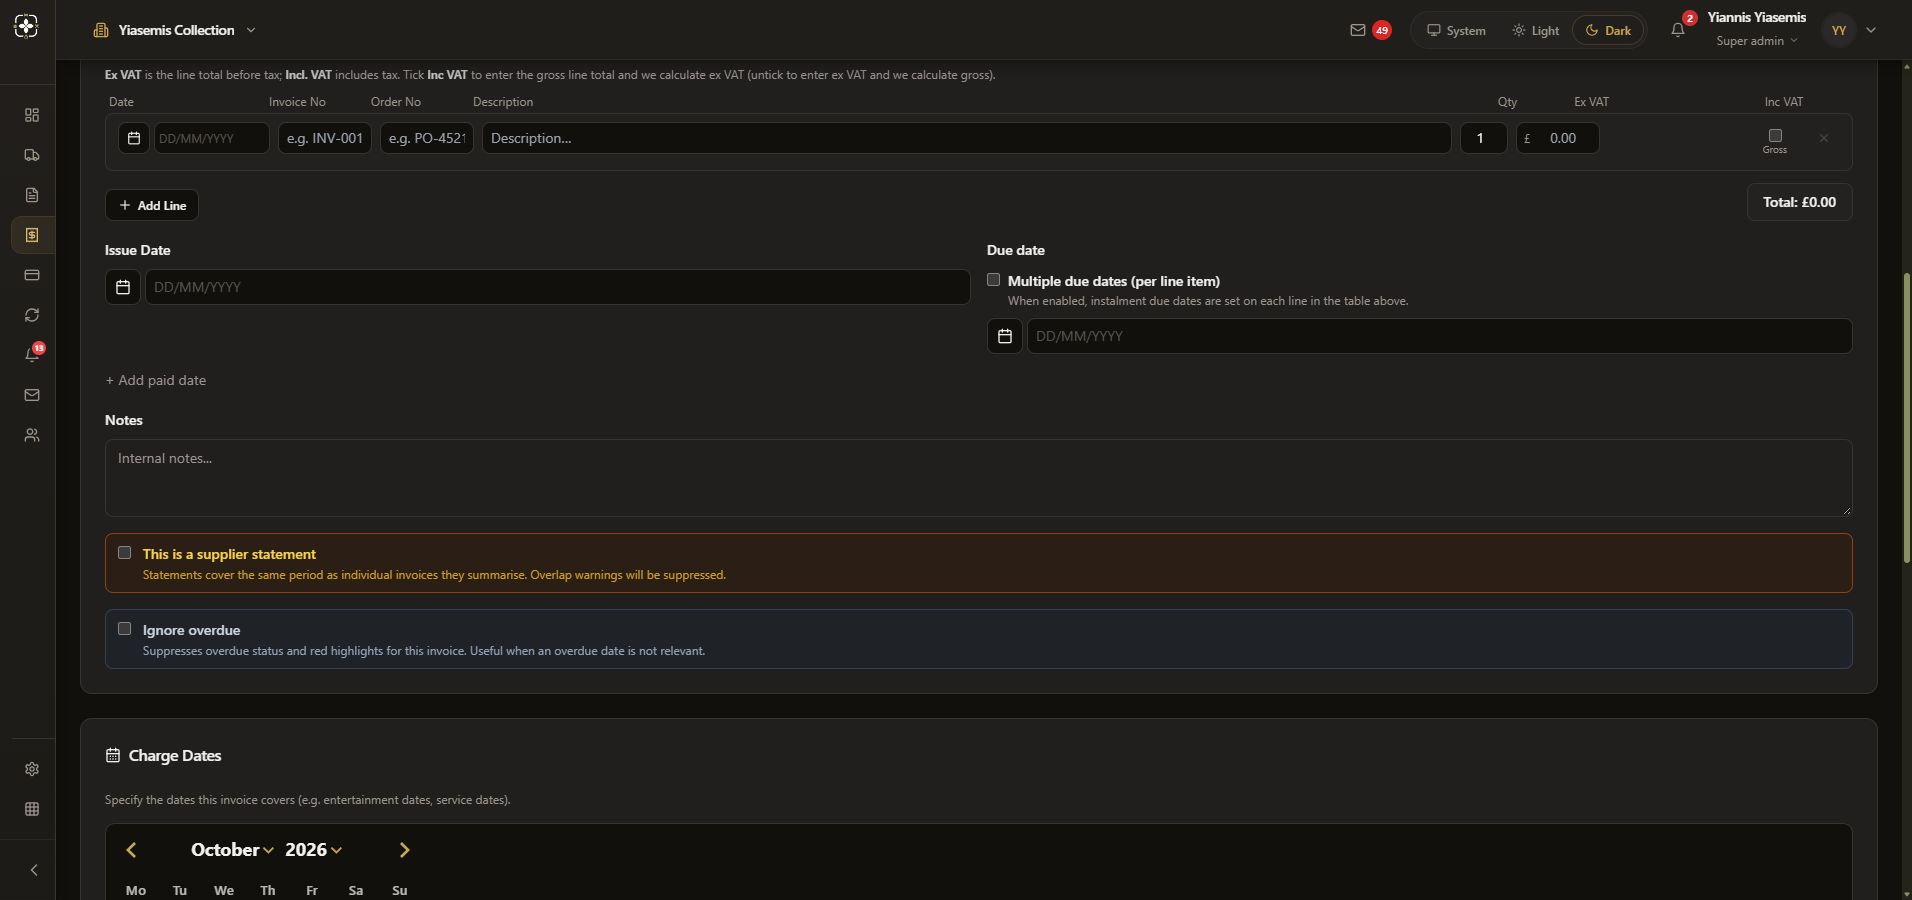
Task: Open the credit card sidebar icon
Action: point(32,275)
